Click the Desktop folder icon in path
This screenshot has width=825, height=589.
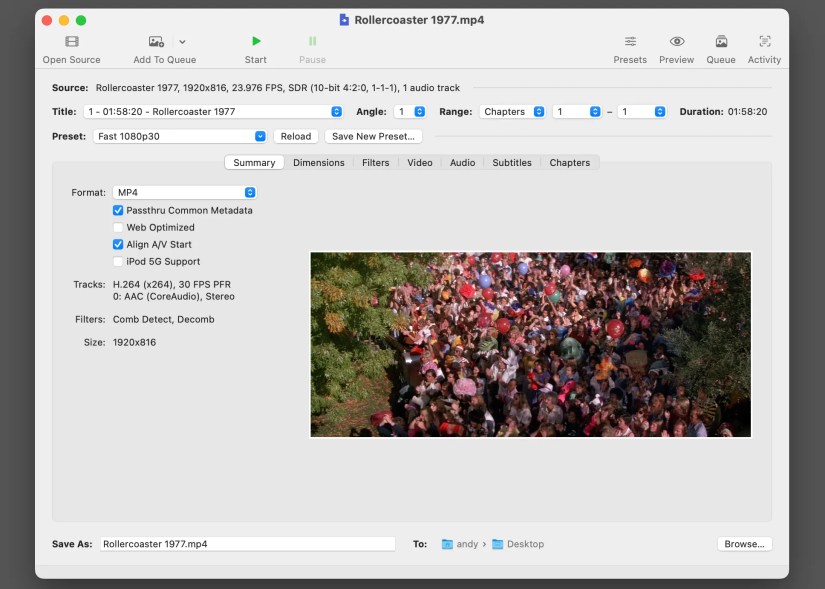point(497,544)
